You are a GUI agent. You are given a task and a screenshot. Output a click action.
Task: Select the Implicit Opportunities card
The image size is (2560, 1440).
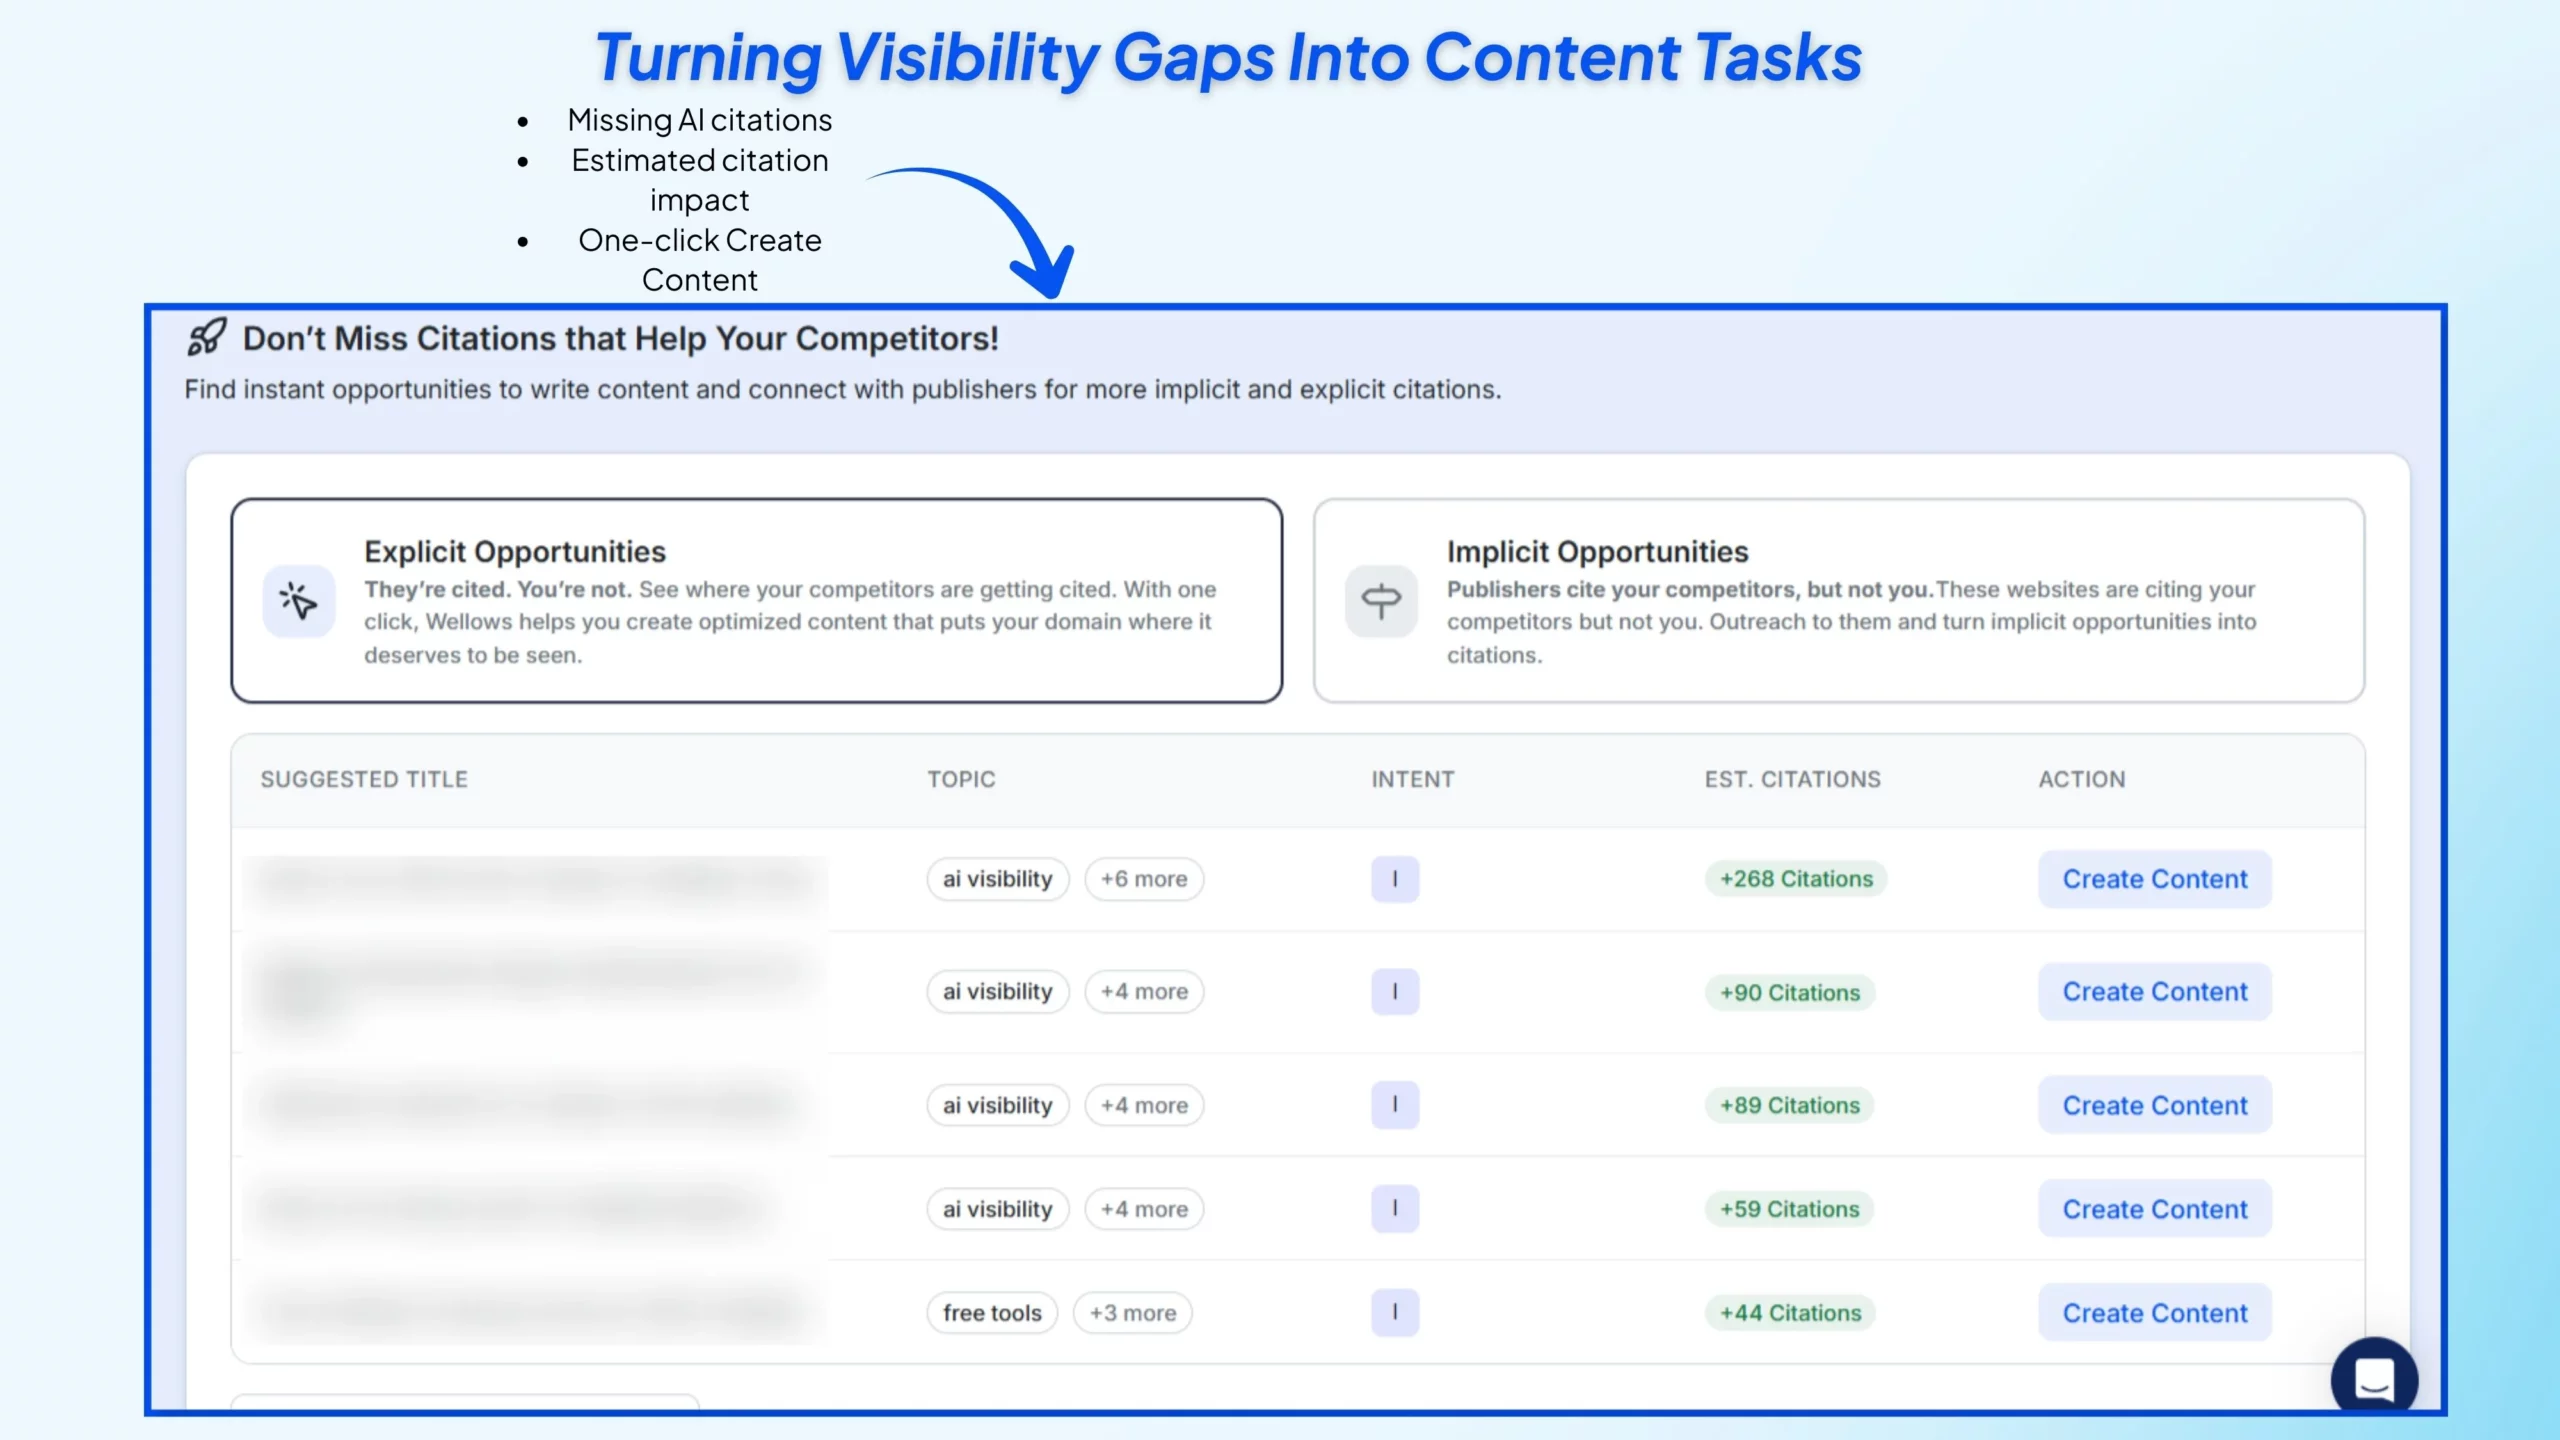point(1840,600)
